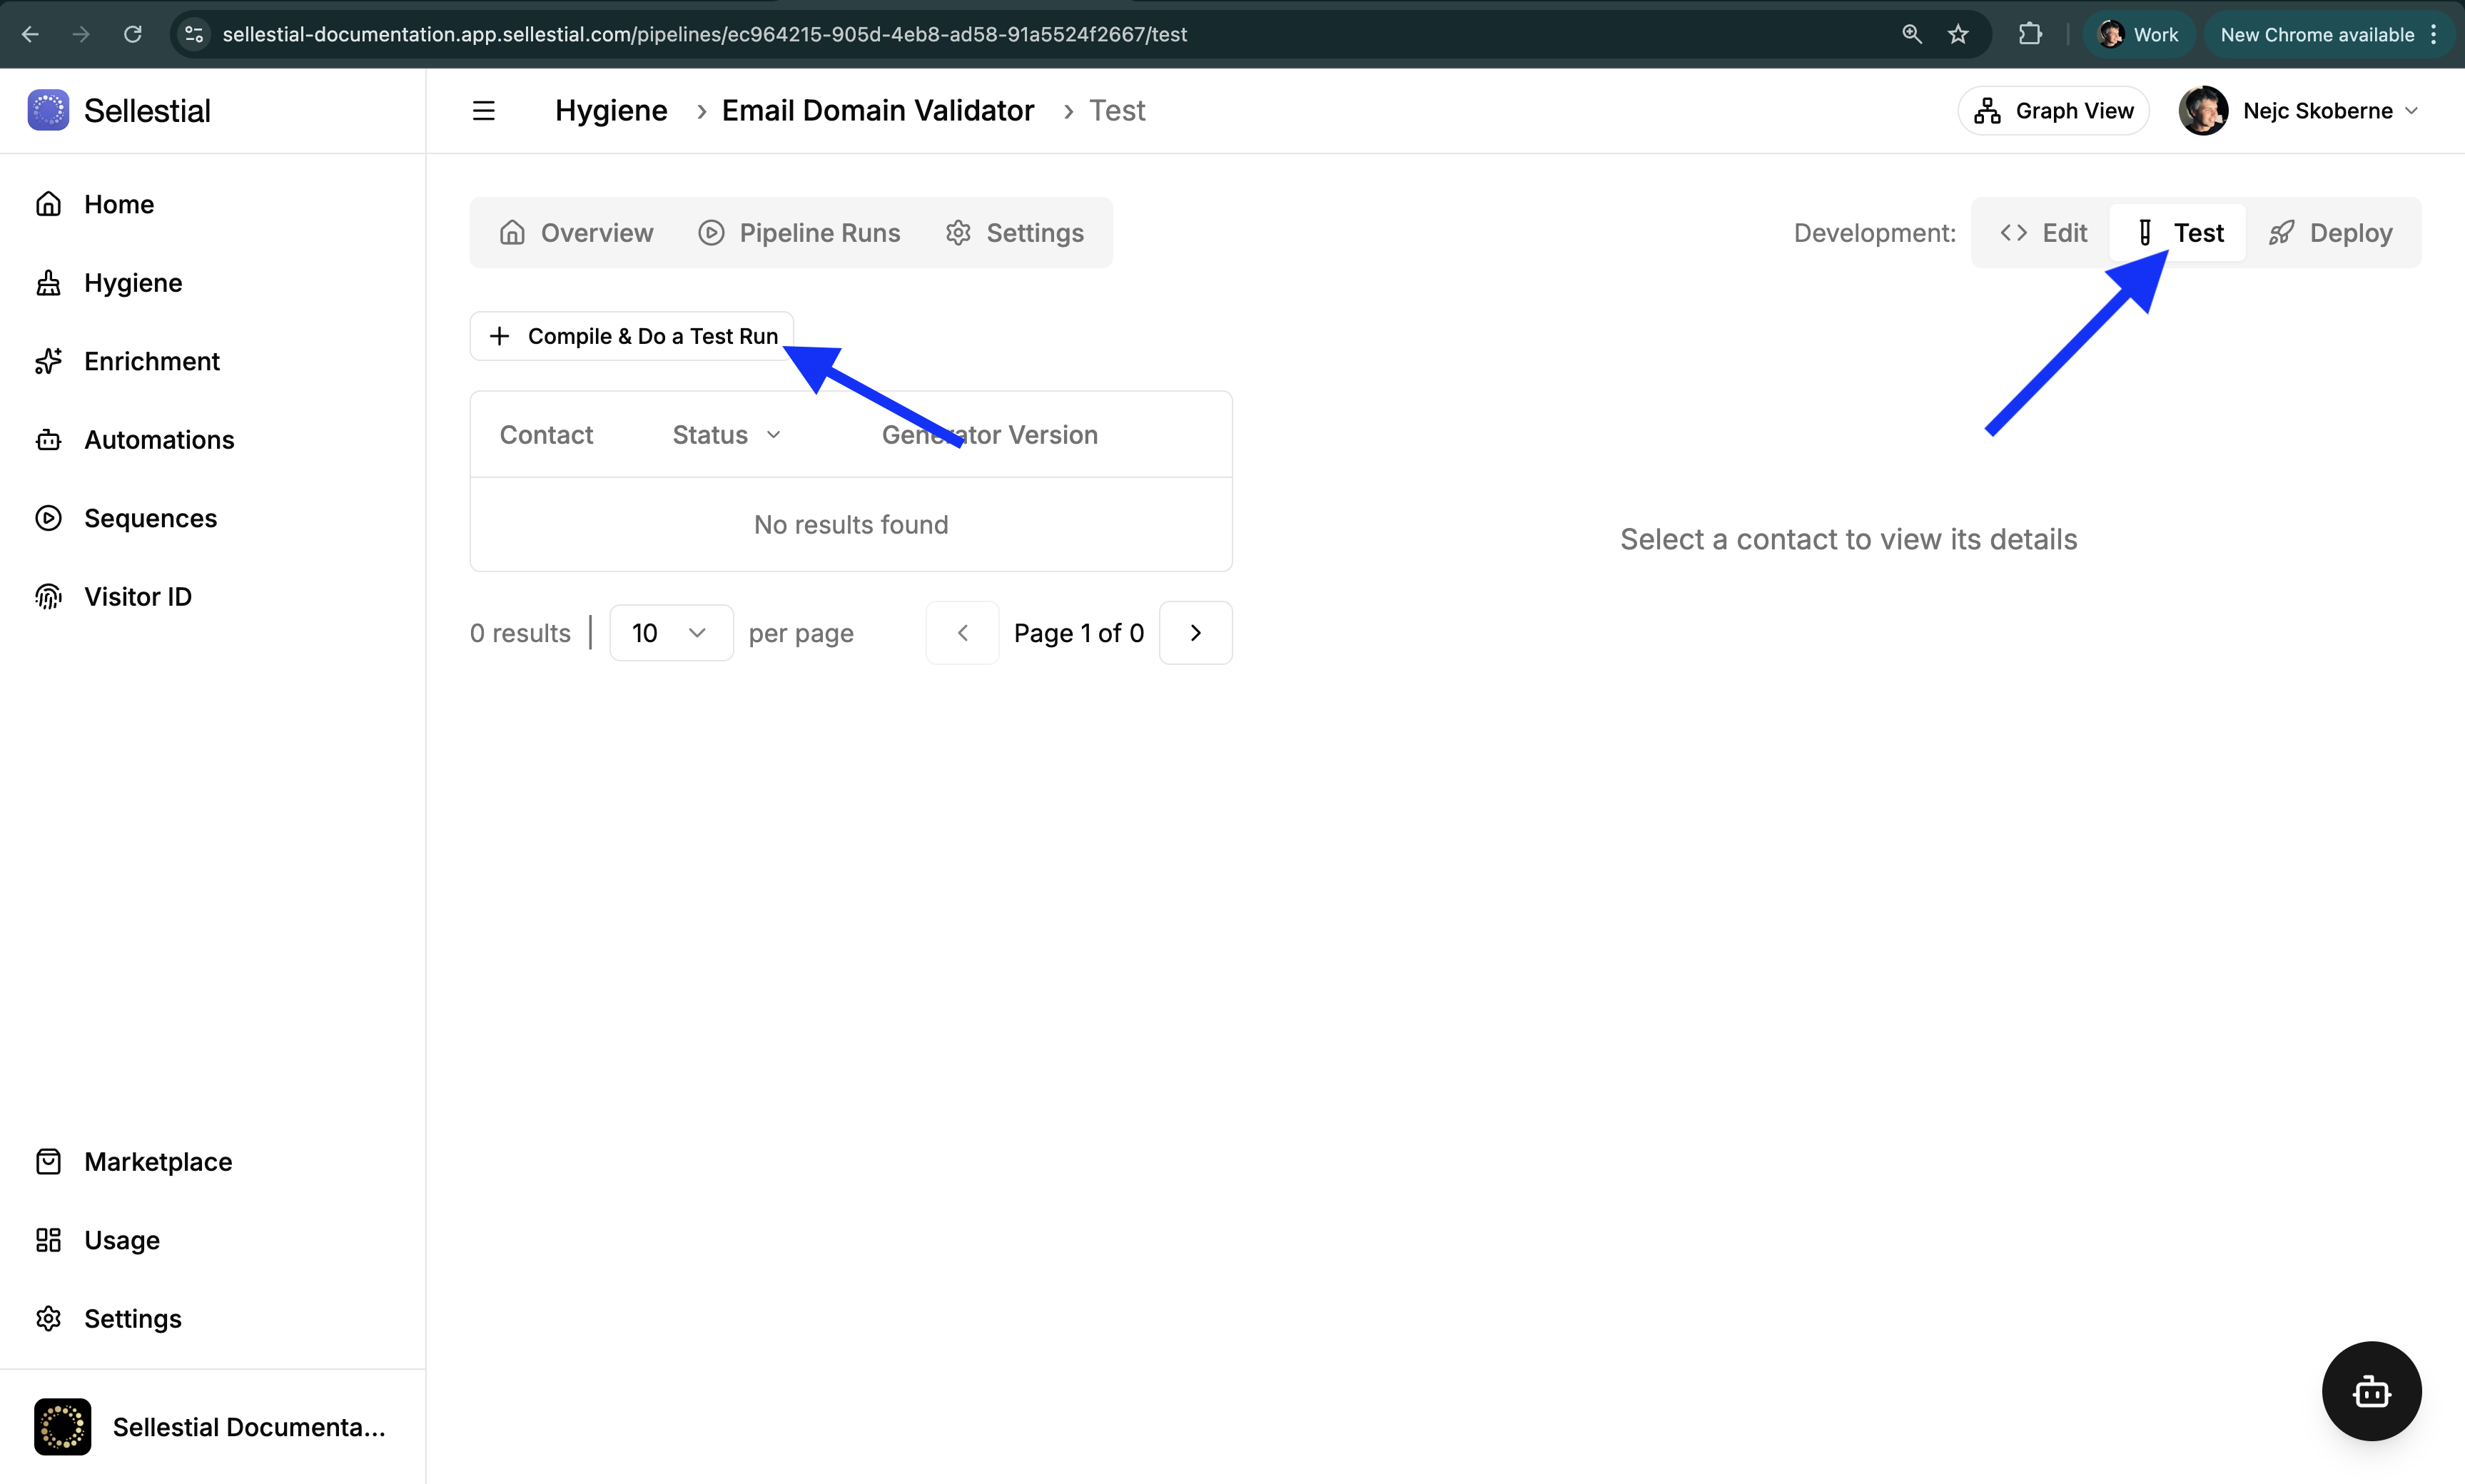Click the Sellestial logo icon
The width and height of the screenshot is (2465, 1484).
tap(48, 110)
